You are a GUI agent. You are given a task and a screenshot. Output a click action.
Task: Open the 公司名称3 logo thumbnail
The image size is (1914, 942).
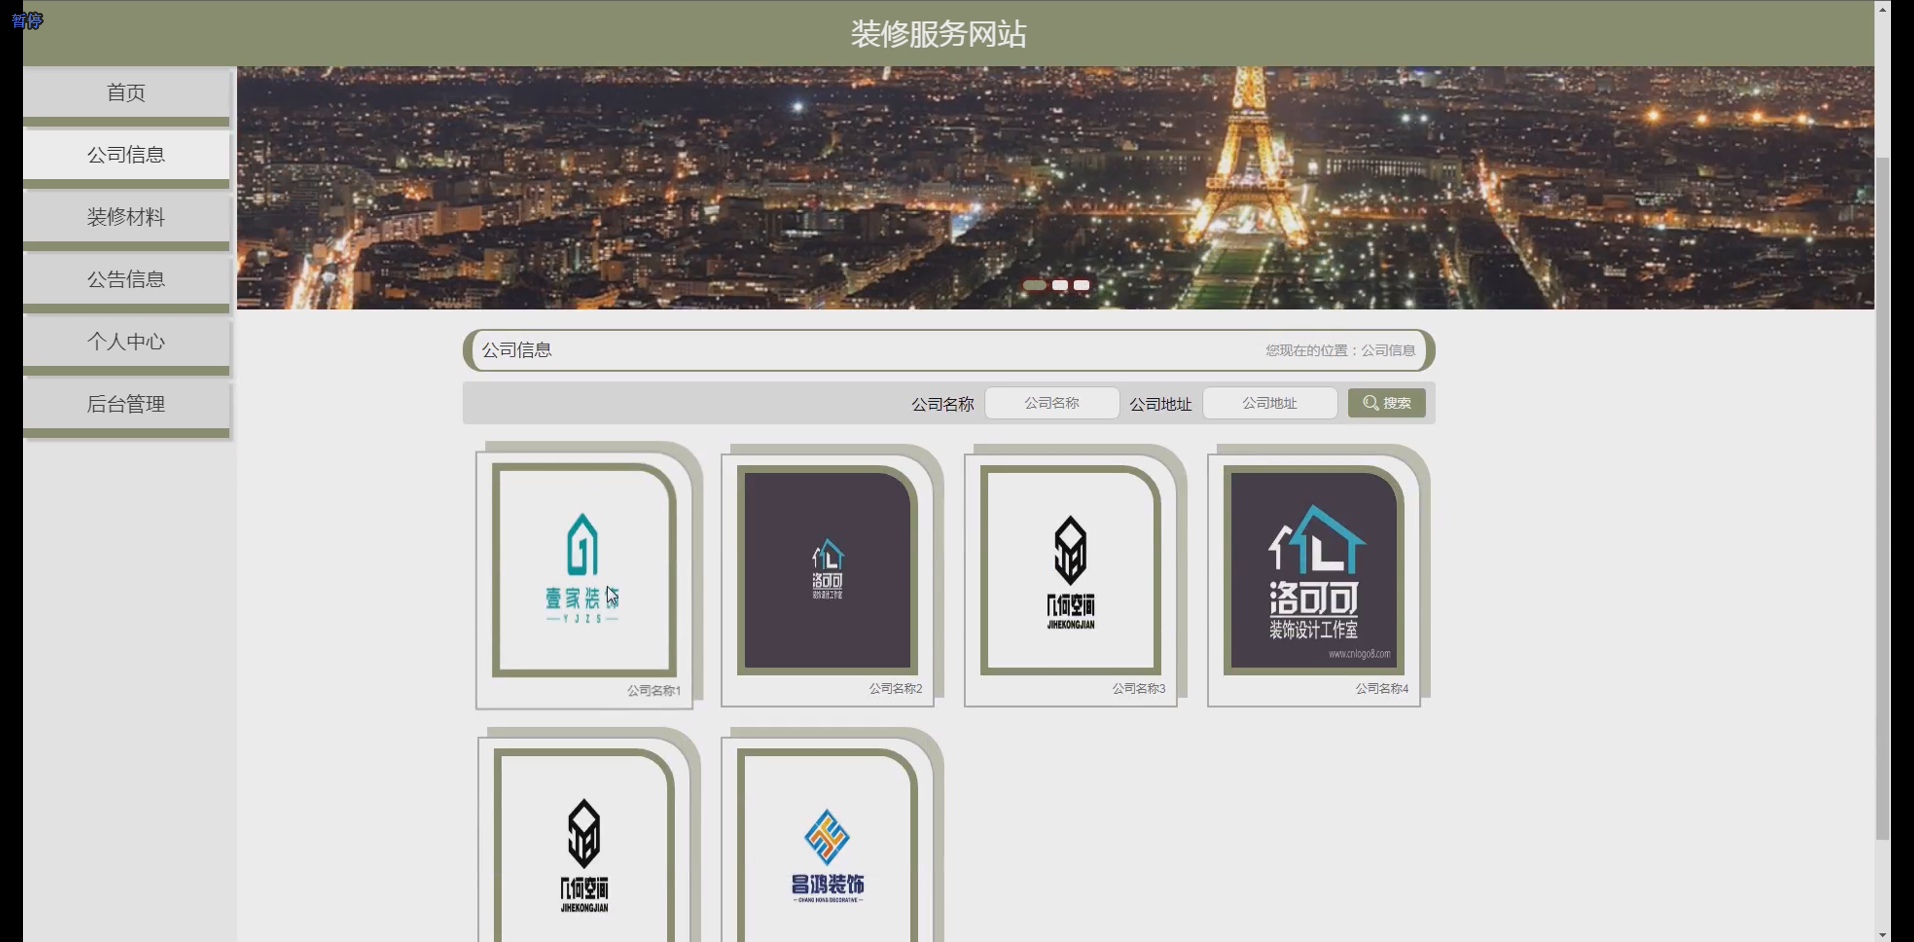tap(1070, 569)
